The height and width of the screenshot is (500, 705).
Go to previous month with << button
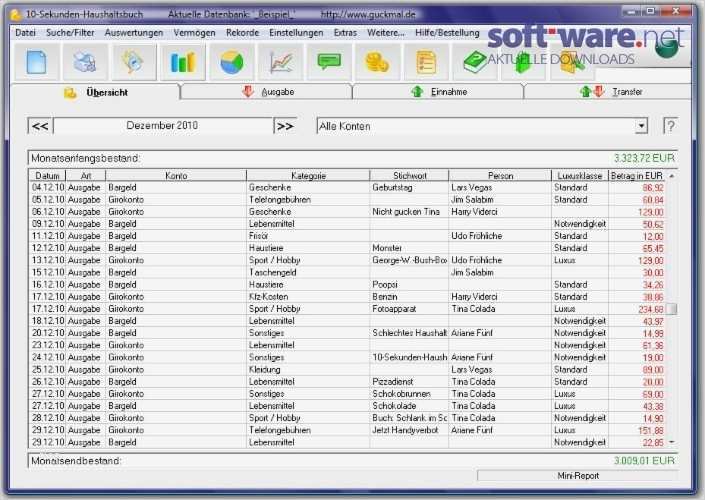click(40, 126)
